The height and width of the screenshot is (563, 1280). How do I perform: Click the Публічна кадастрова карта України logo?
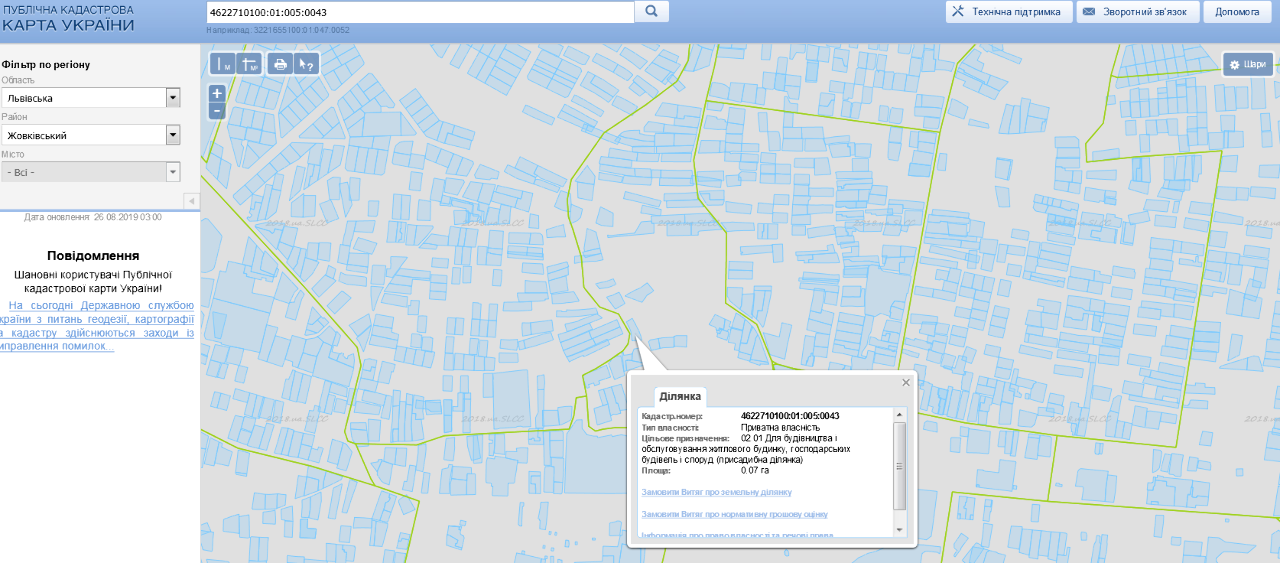click(x=68, y=18)
